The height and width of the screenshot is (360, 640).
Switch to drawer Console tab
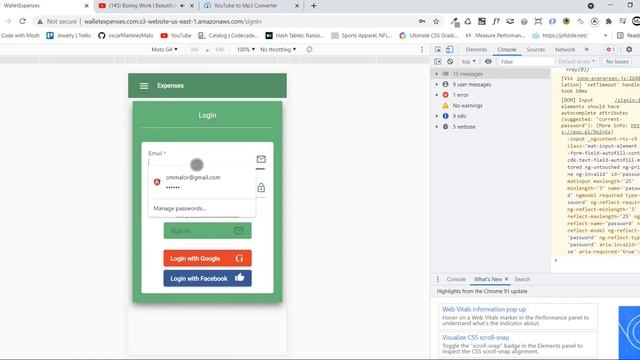pos(456,279)
